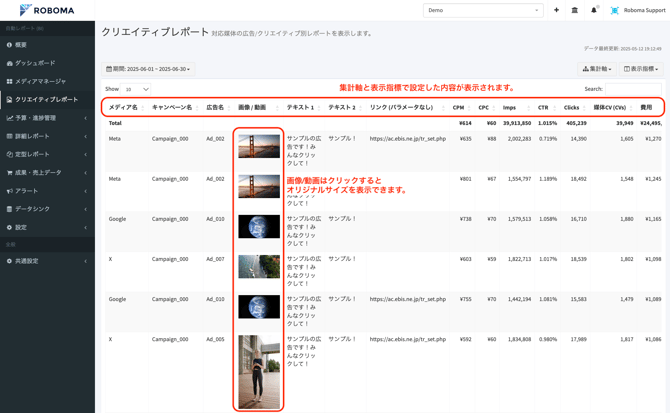
Task: Expand the データシンク submenu chevron
Action: coord(85,209)
